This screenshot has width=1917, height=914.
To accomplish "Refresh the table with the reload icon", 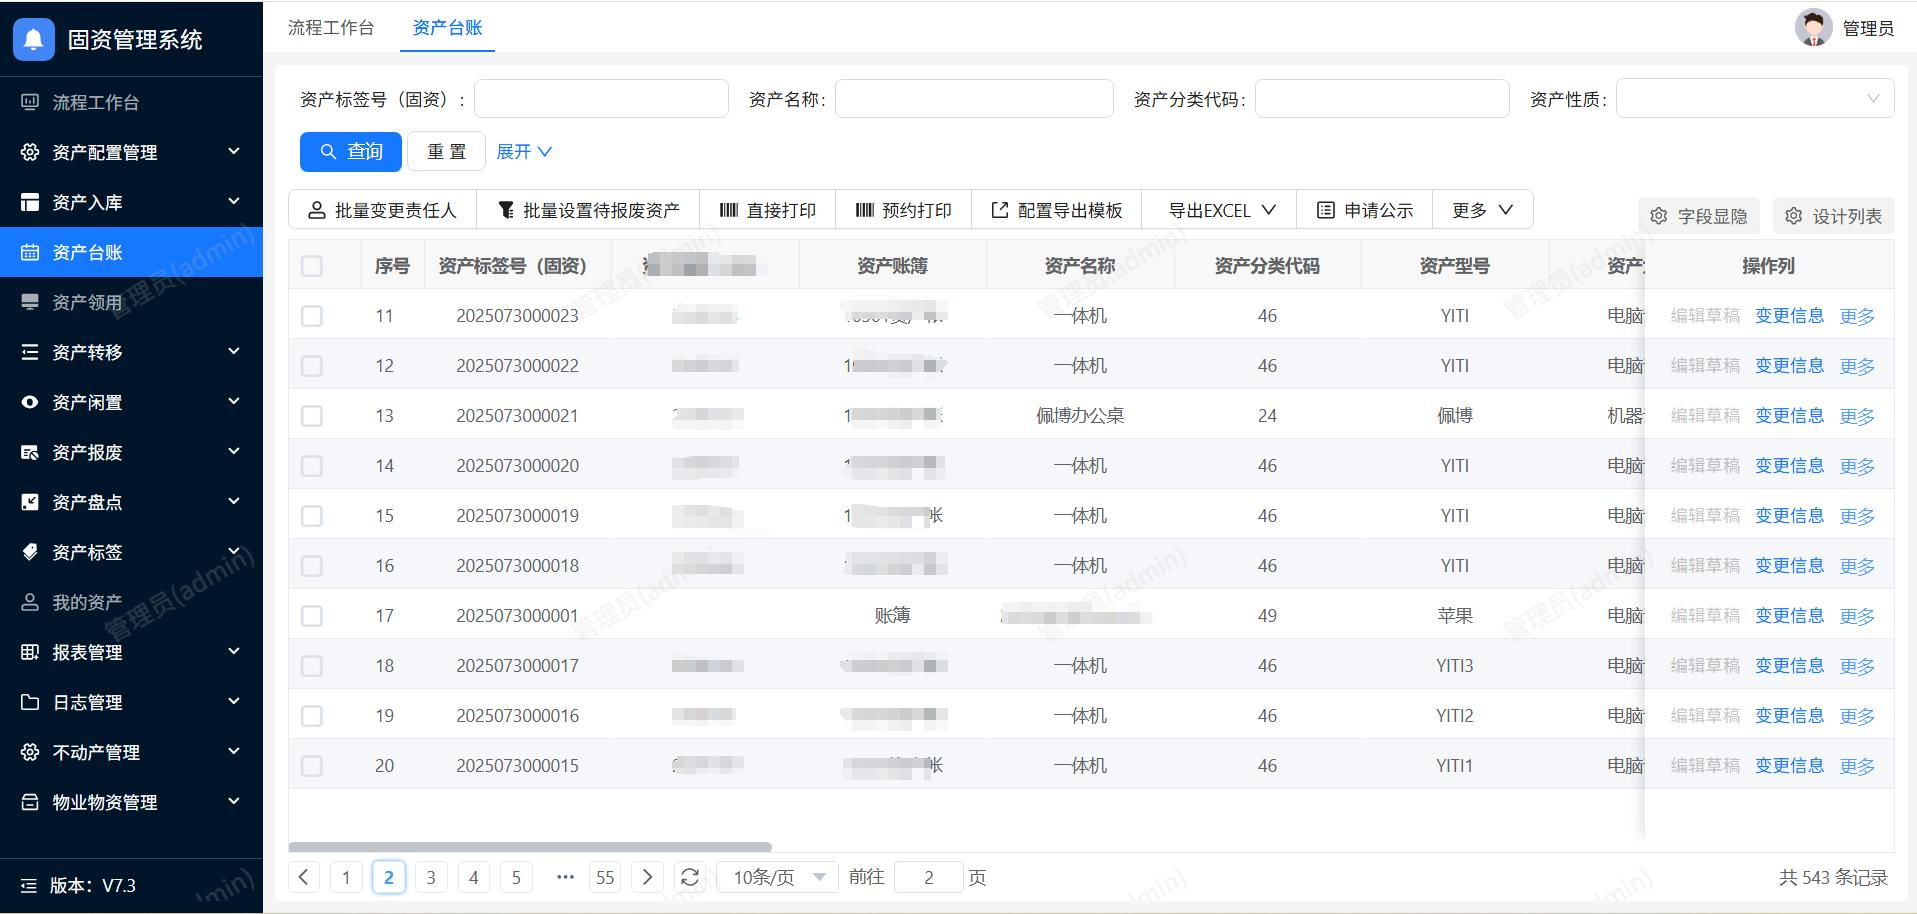I will (690, 877).
